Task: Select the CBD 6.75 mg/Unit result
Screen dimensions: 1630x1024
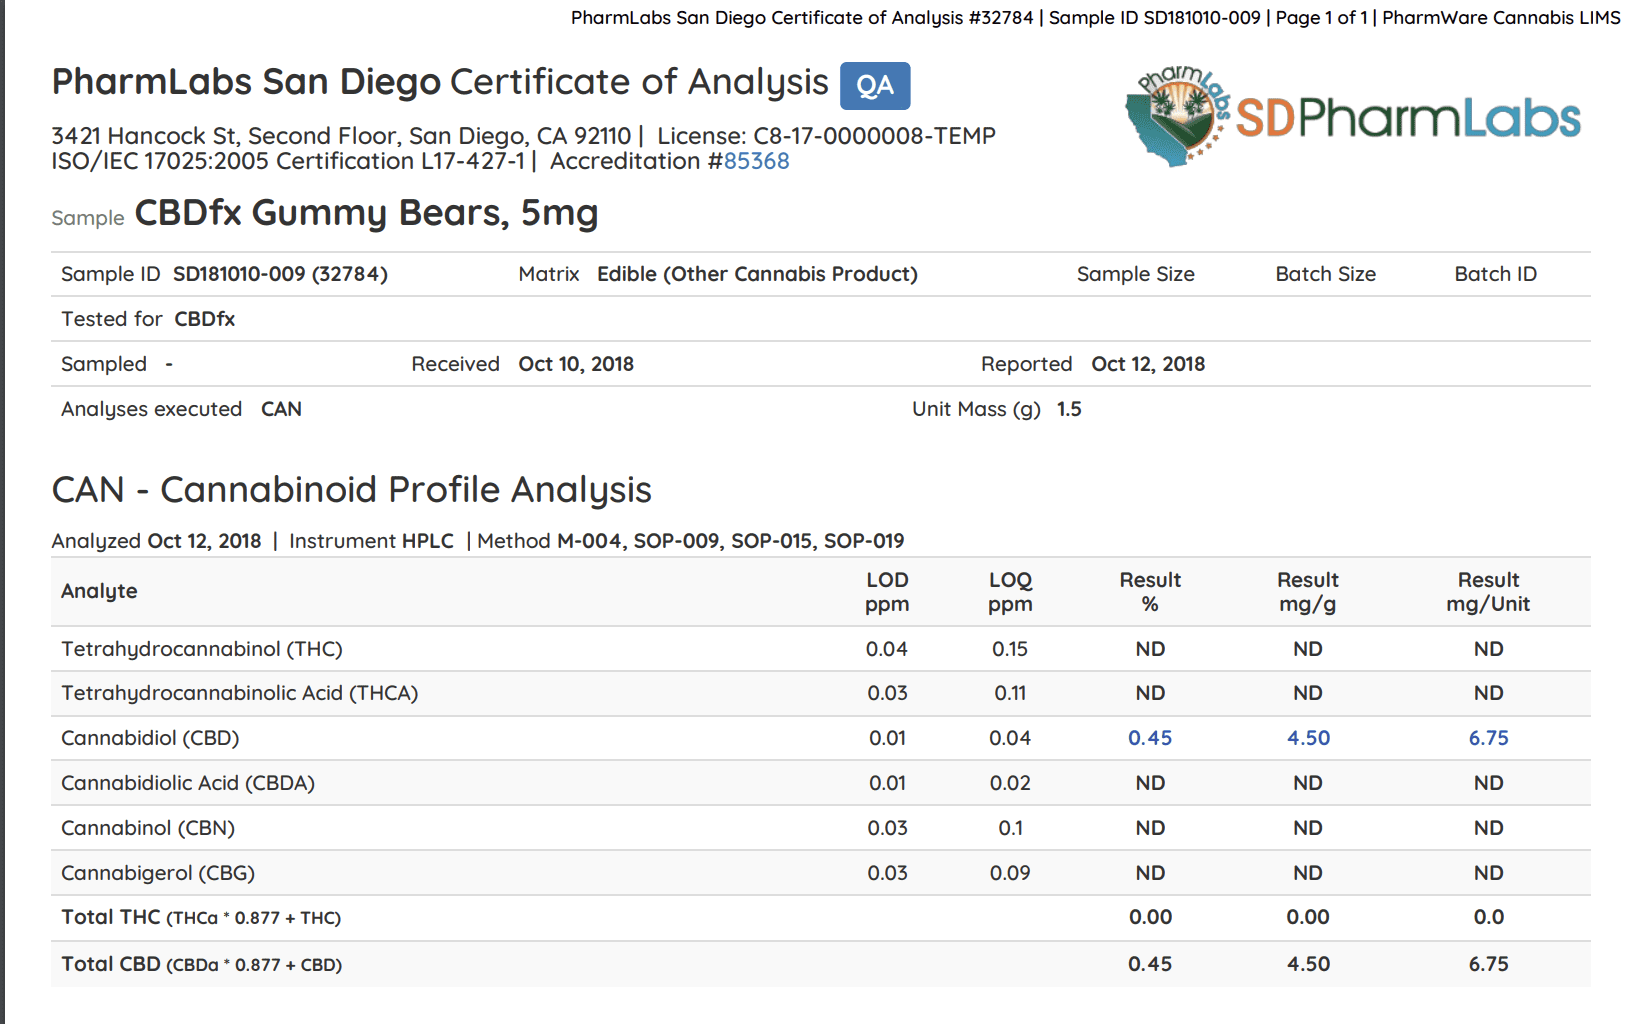Action: (x=1488, y=738)
